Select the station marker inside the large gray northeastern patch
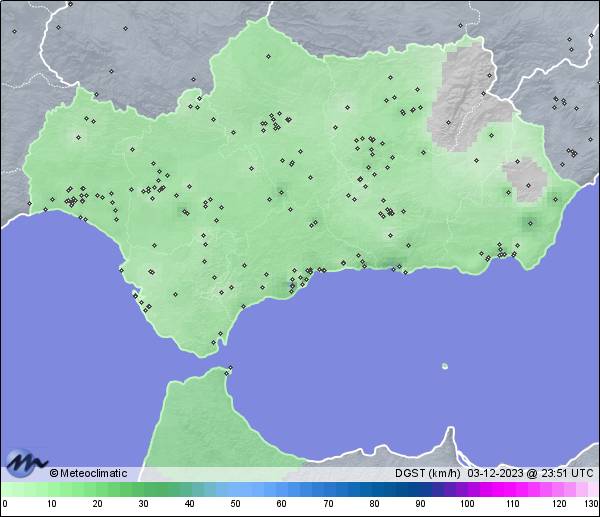The width and height of the screenshot is (600, 517). click(448, 122)
